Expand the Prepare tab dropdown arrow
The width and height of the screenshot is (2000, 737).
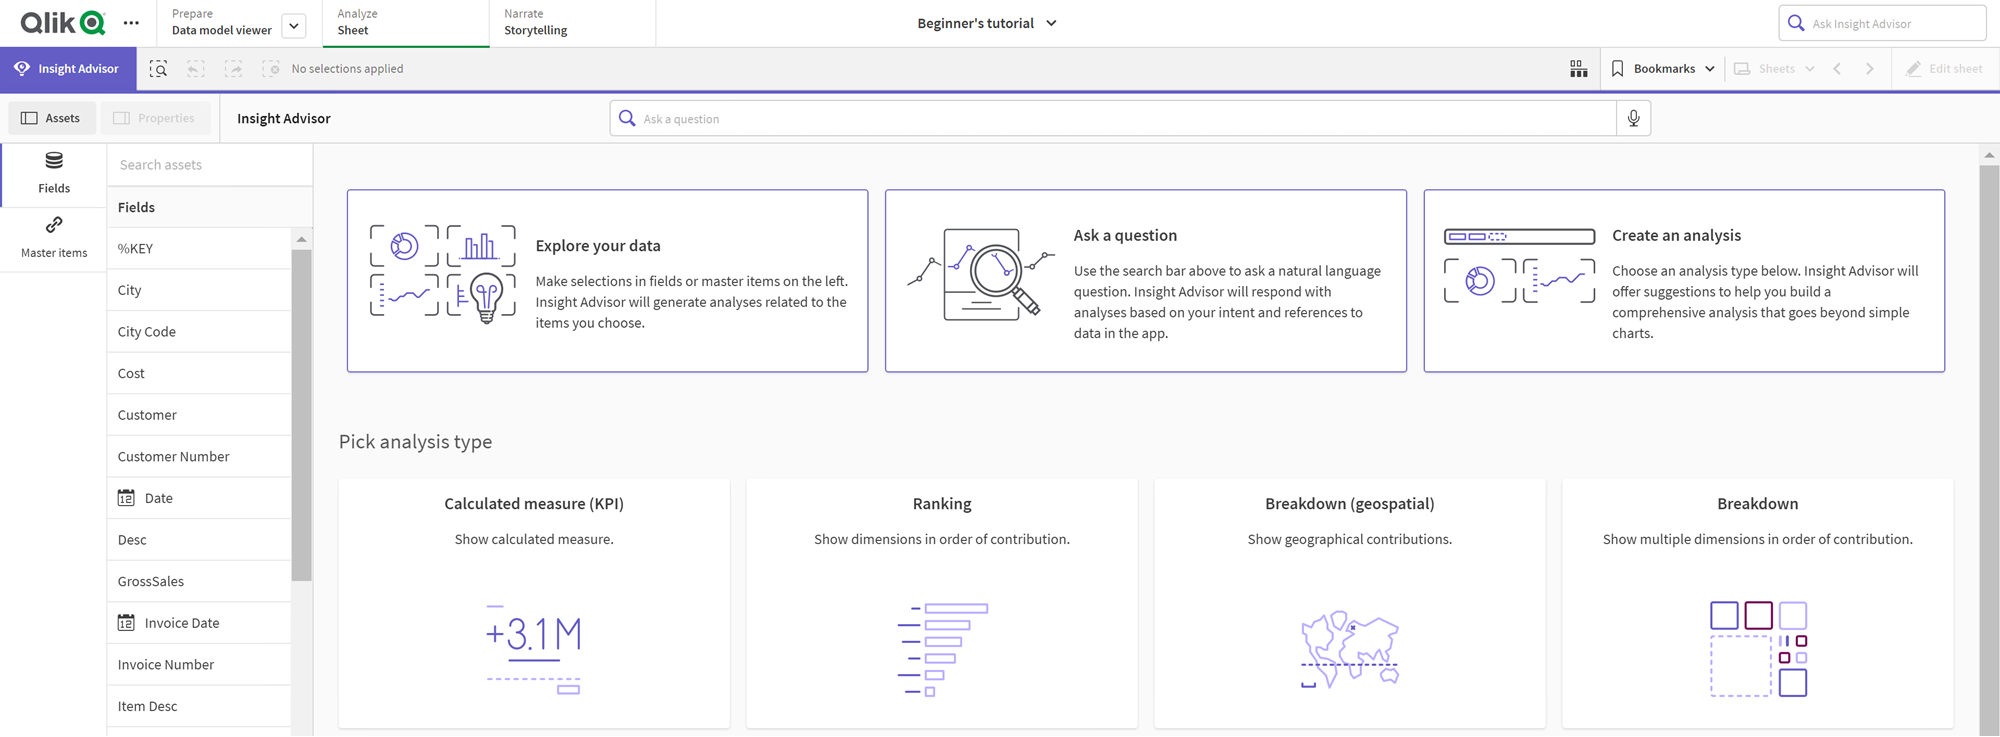pos(294,26)
